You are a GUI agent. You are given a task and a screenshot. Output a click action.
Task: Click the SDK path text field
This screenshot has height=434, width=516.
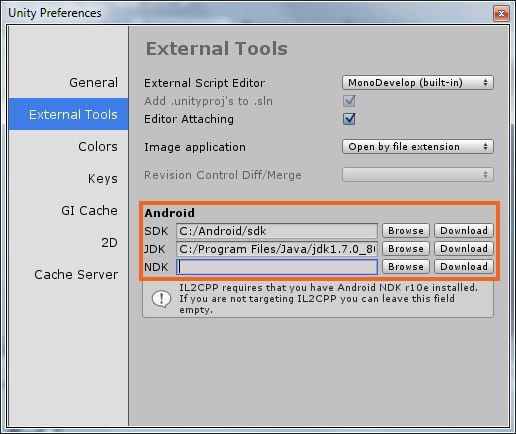pos(277,231)
